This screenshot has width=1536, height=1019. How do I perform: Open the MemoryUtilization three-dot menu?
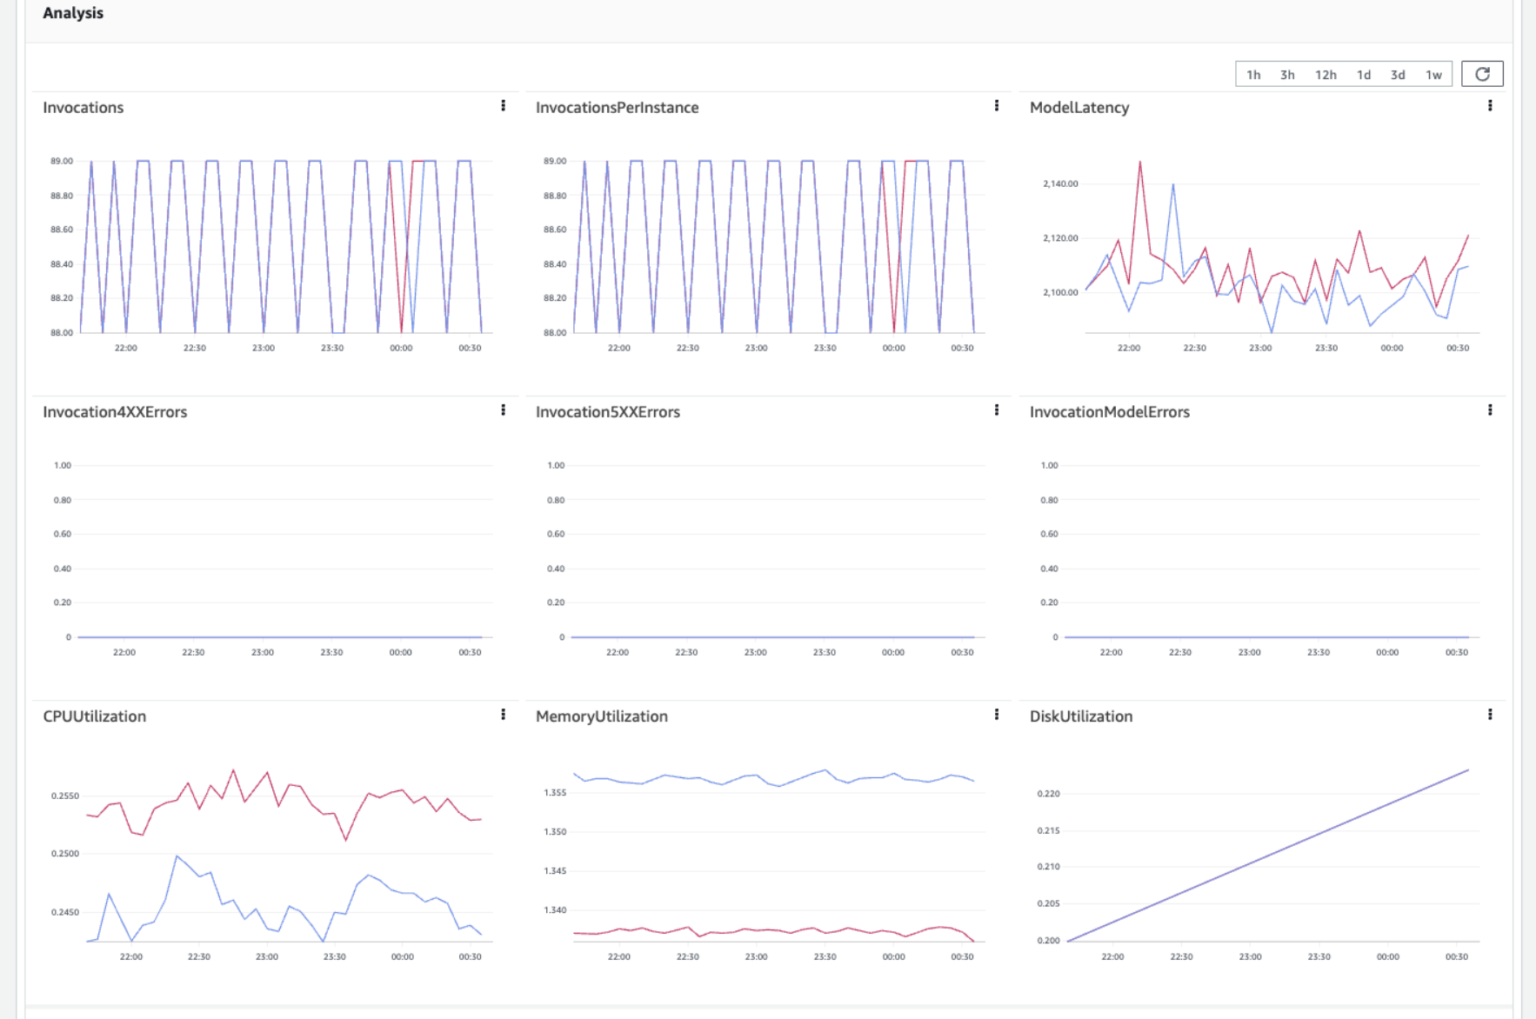[996, 715]
